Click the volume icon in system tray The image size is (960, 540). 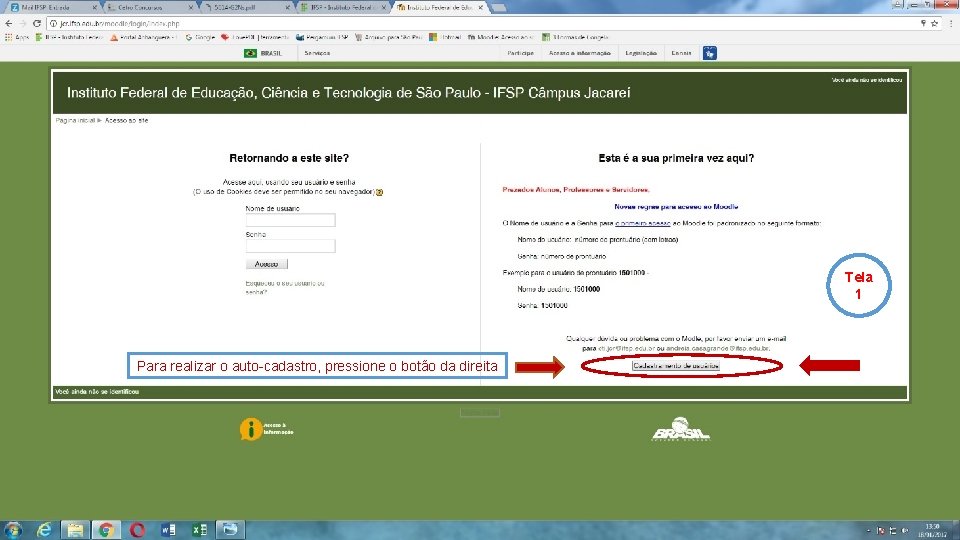(x=905, y=531)
